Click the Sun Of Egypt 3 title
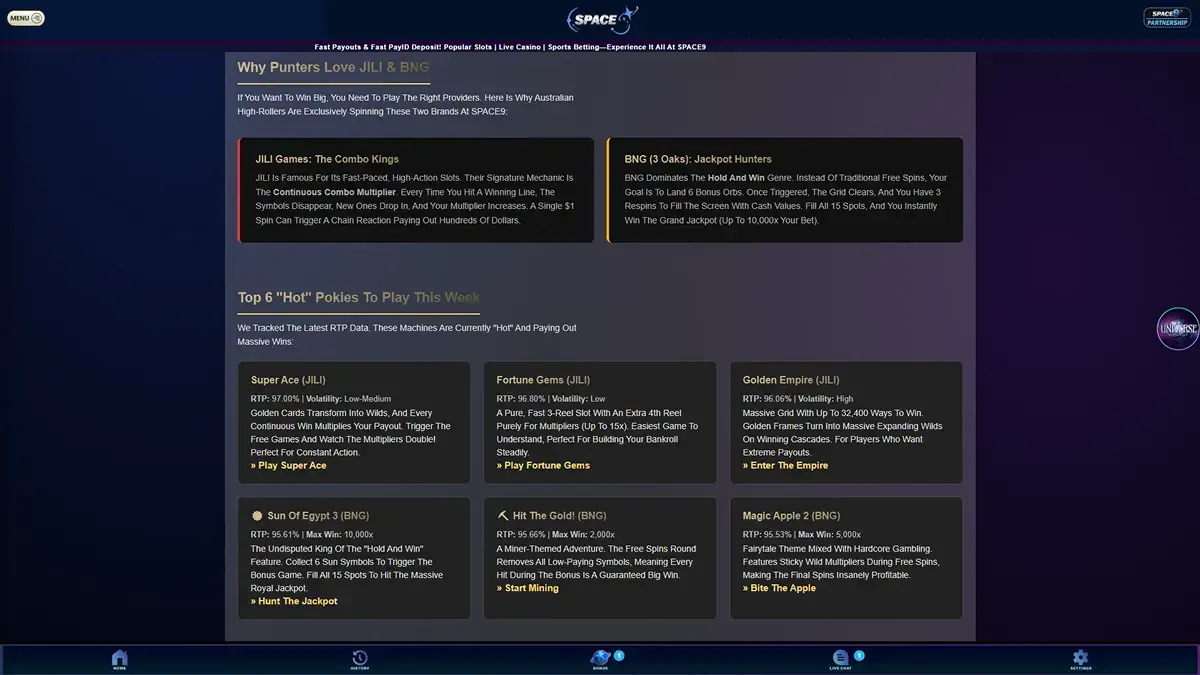1200x675 pixels. [318, 516]
